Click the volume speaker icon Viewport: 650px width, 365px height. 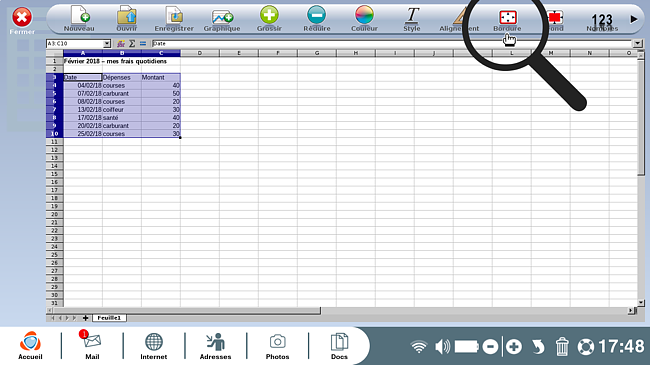point(442,346)
